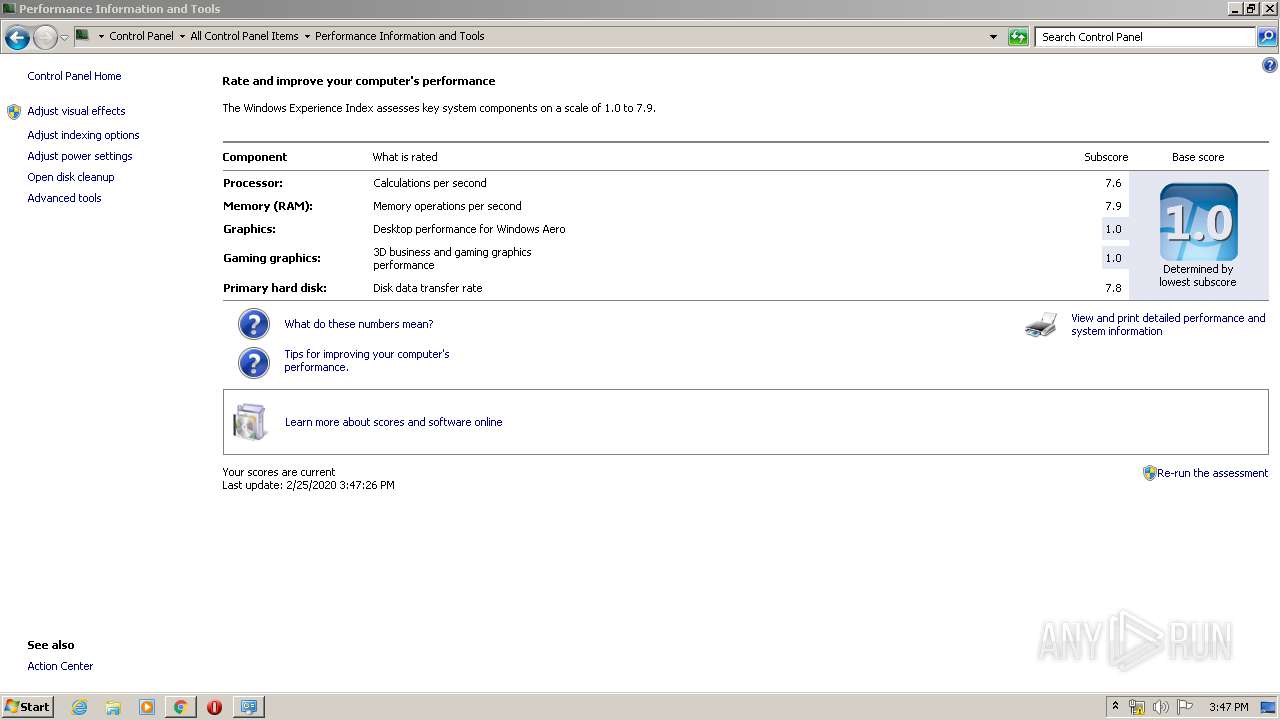Screen dimensions: 1280x720
Task: Click the 1.0 base score badge
Action: click(1198, 222)
